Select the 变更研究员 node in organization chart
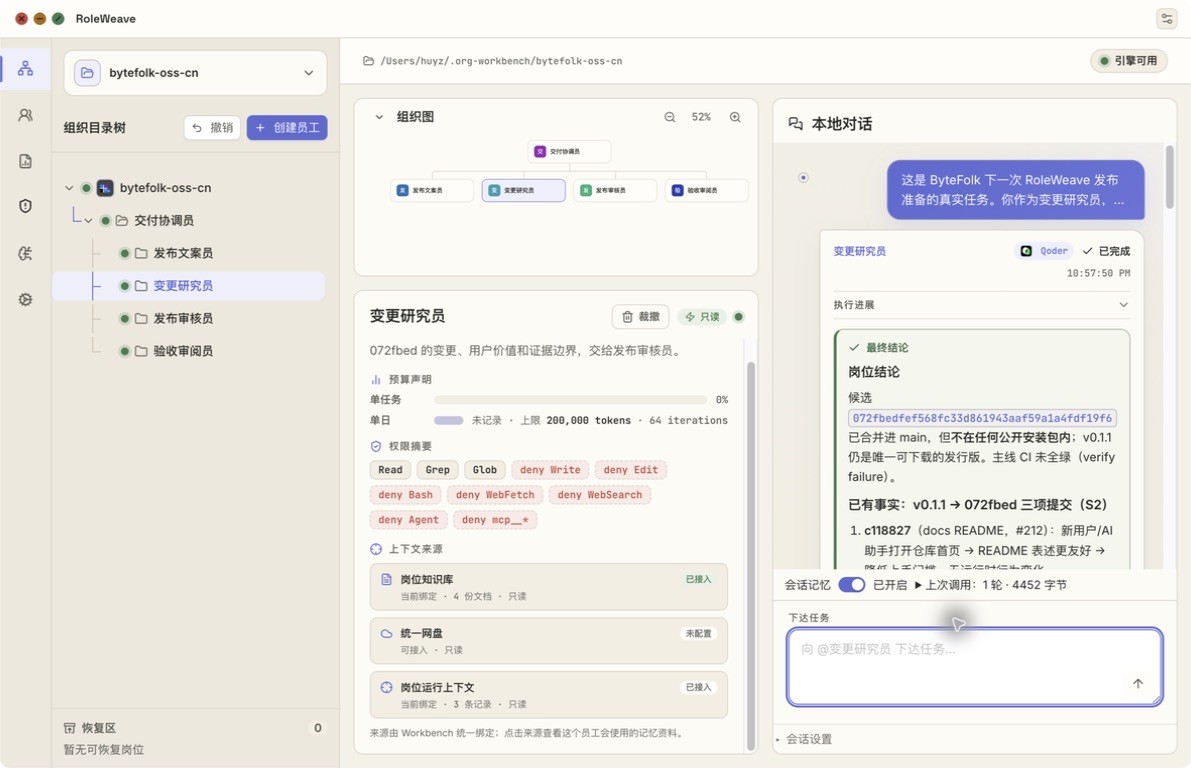 pos(523,190)
